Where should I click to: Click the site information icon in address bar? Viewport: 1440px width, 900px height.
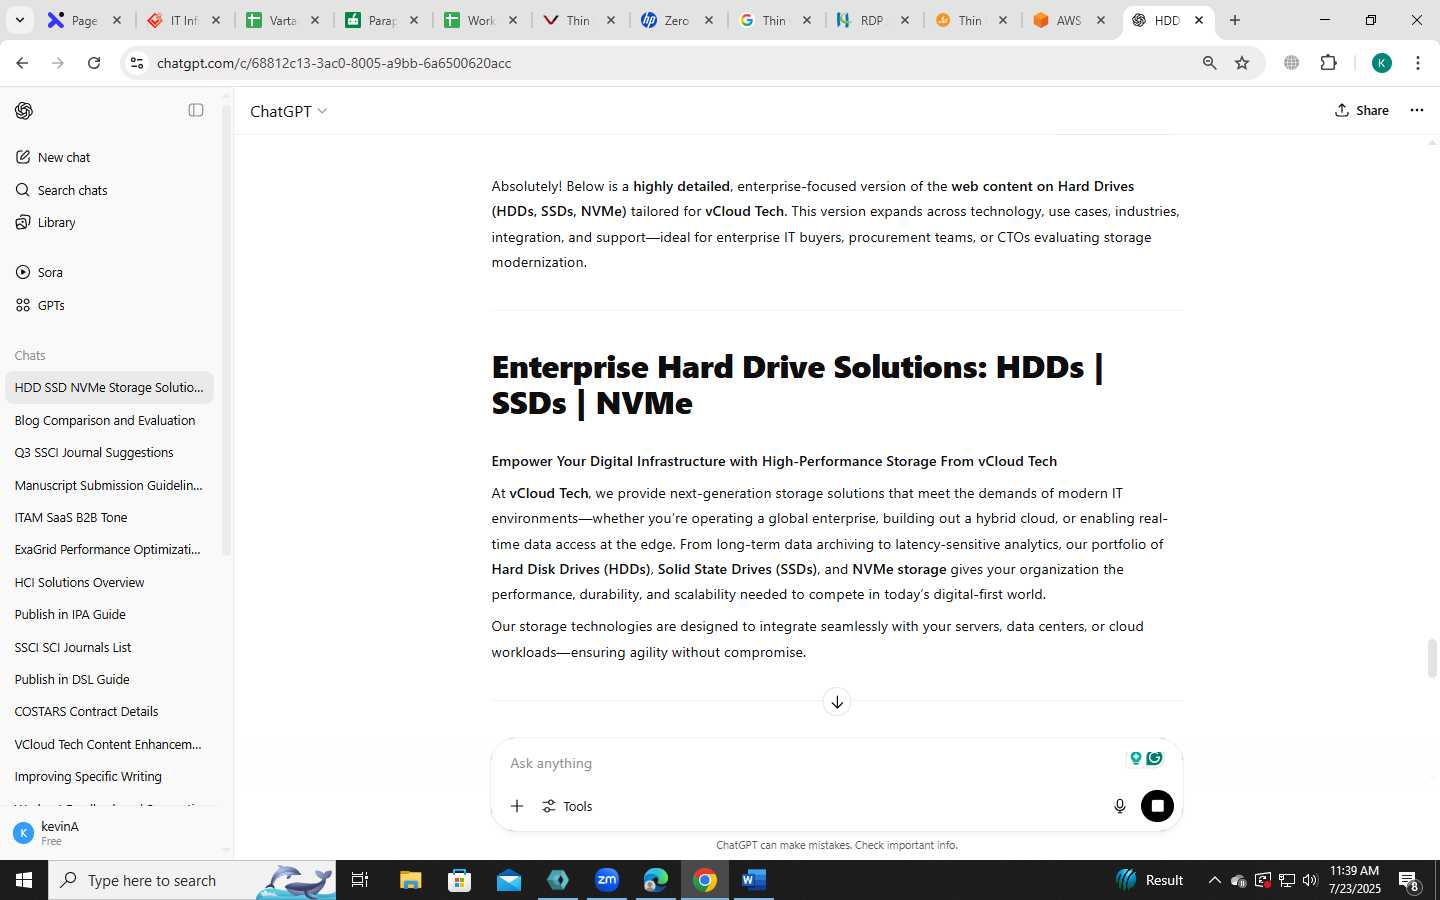(x=137, y=63)
